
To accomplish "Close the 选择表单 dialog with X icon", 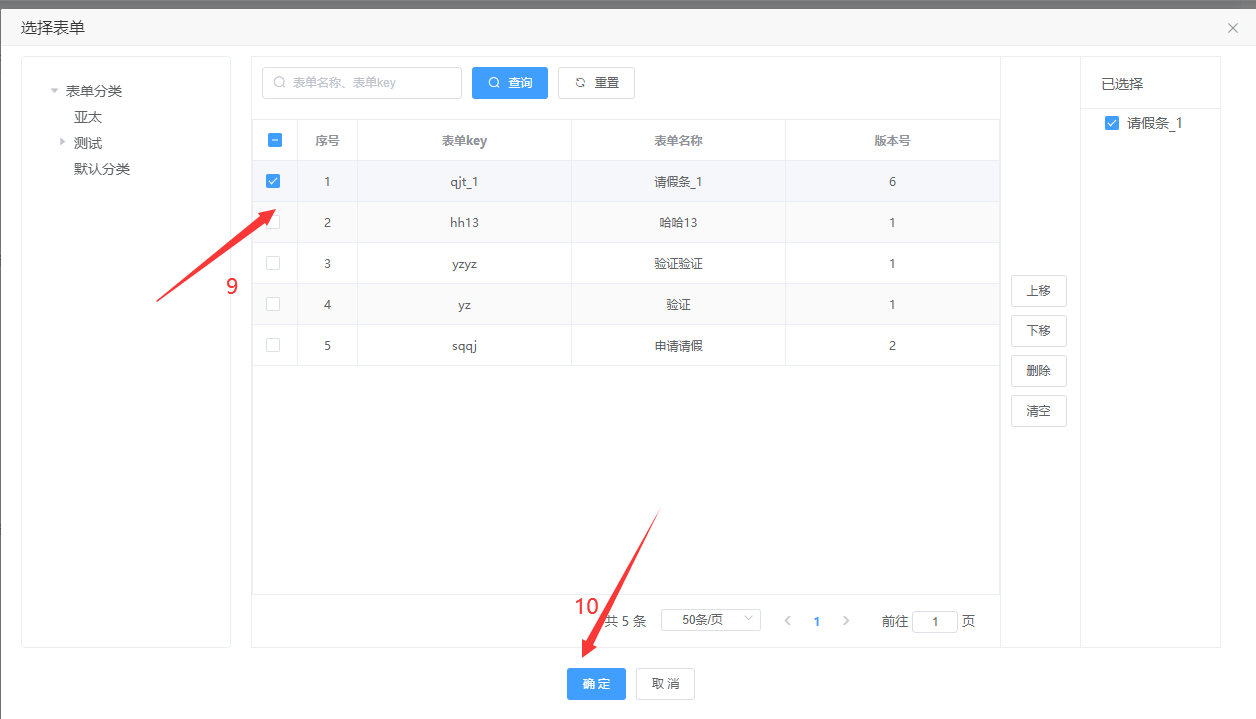I will (x=1232, y=28).
